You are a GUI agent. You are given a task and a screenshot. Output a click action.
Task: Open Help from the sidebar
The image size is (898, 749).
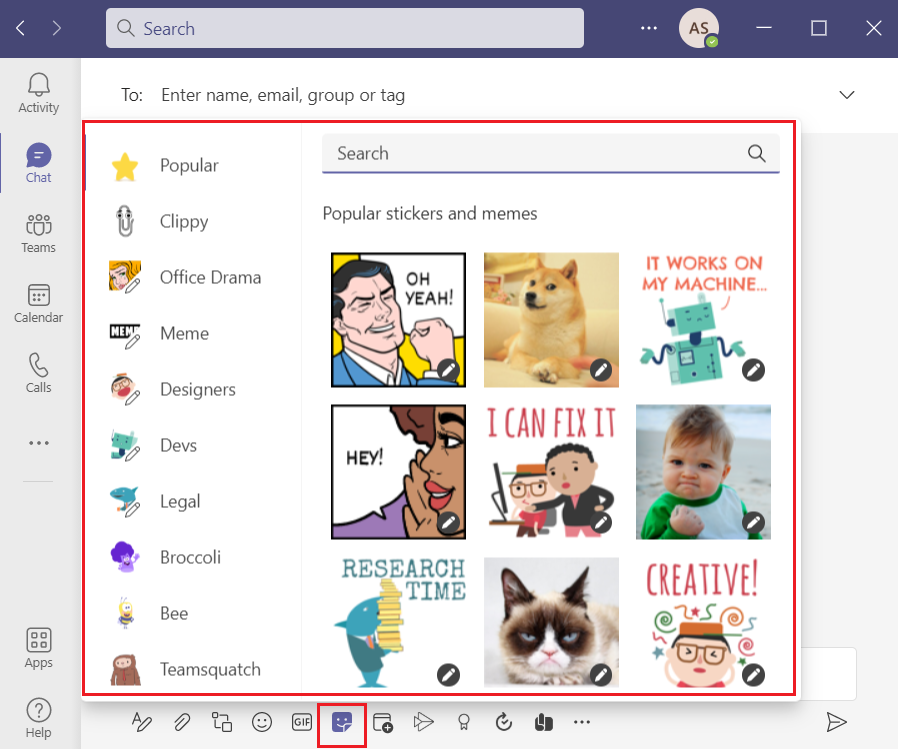tap(38, 717)
